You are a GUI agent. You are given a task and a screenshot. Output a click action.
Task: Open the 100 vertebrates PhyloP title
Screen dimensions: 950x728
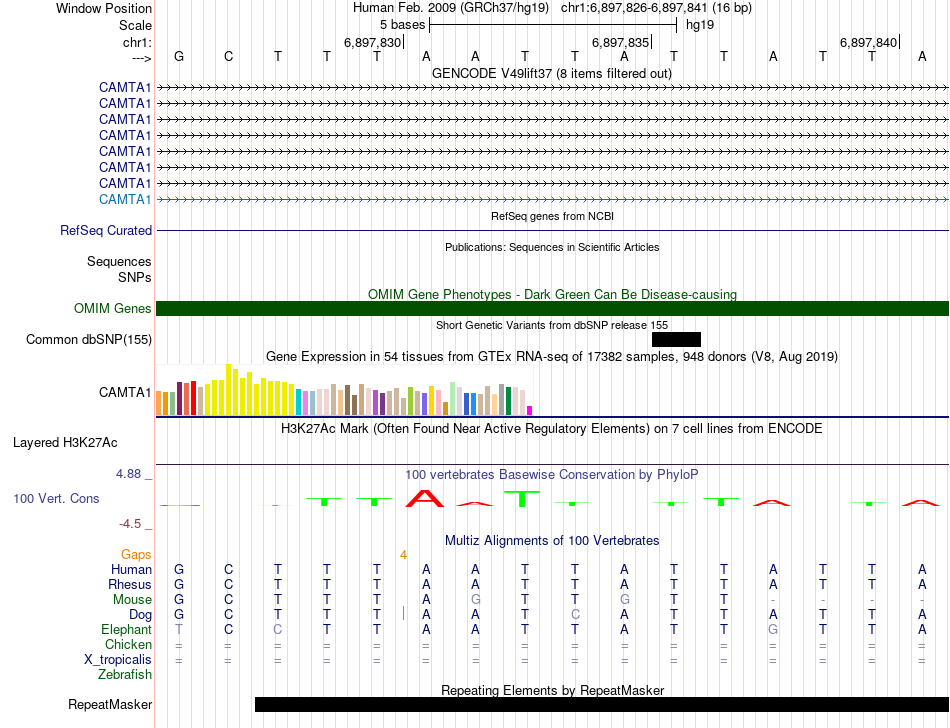[552, 474]
